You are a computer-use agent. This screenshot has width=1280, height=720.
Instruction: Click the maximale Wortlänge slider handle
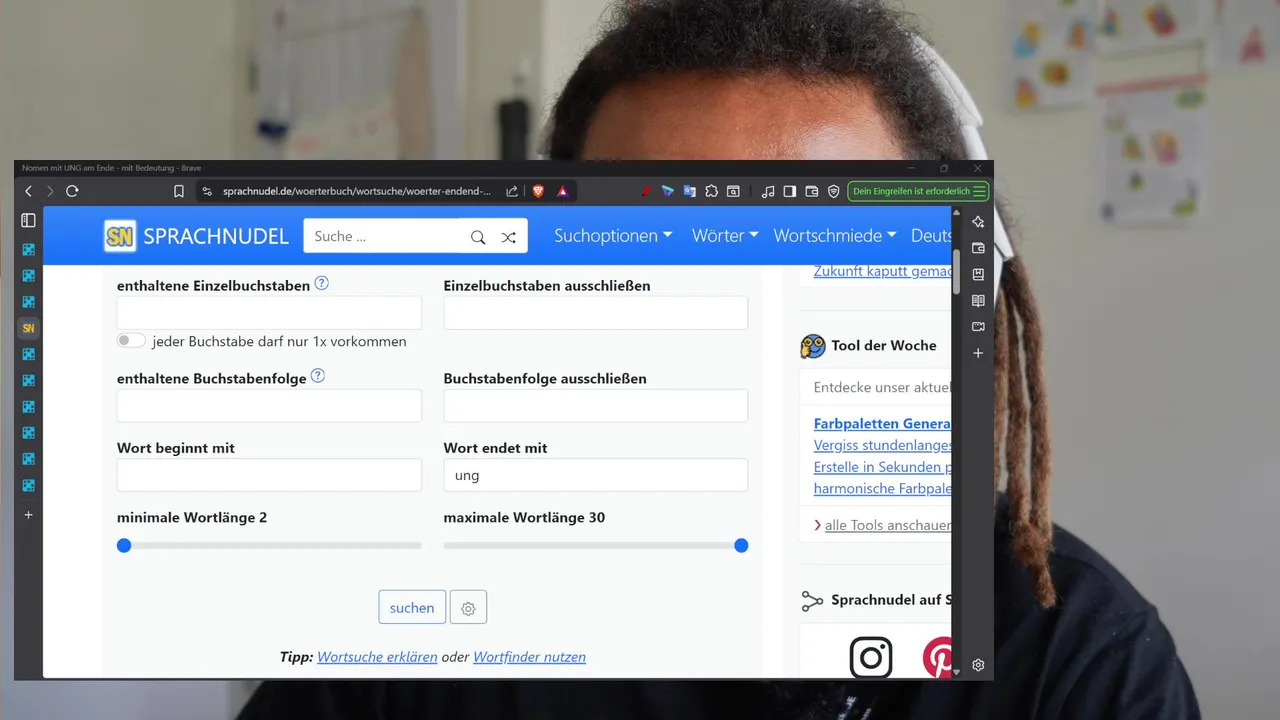click(x=741, y=545)
